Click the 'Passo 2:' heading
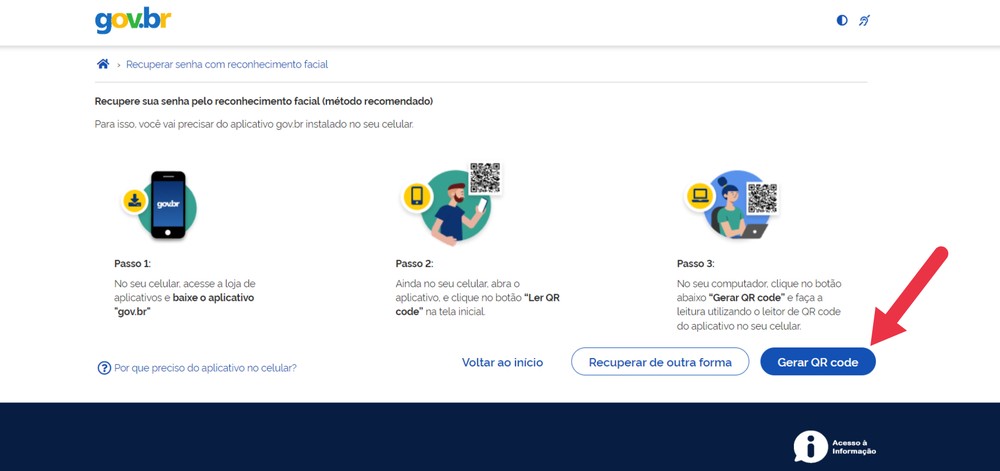 (415, 263)
